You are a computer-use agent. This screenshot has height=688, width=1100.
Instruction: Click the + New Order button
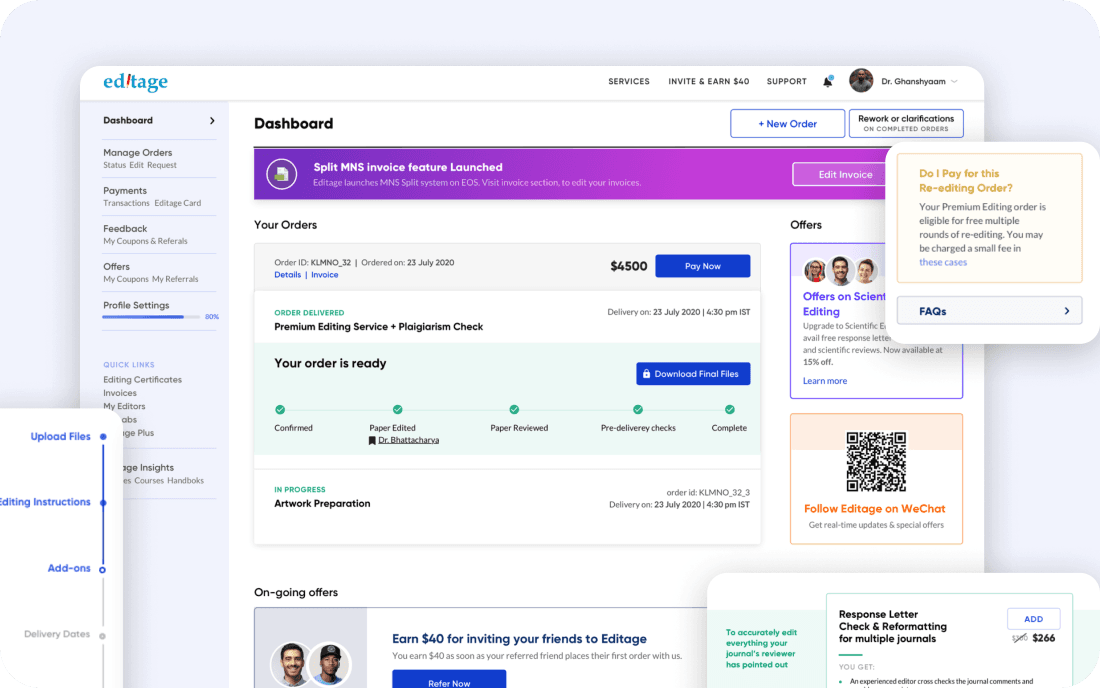787,123
